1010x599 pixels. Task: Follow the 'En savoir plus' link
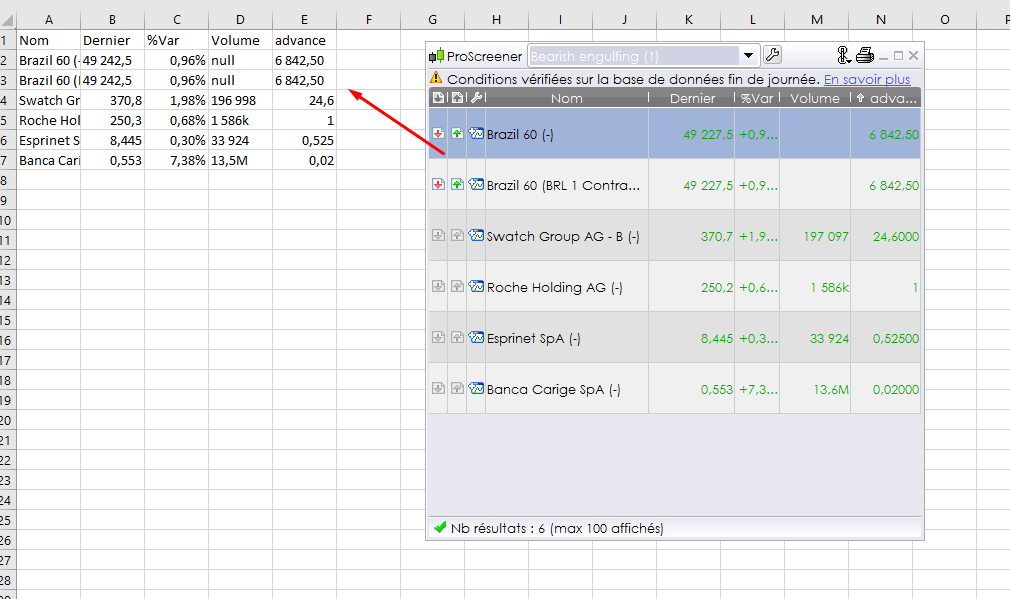pos(866,79)
